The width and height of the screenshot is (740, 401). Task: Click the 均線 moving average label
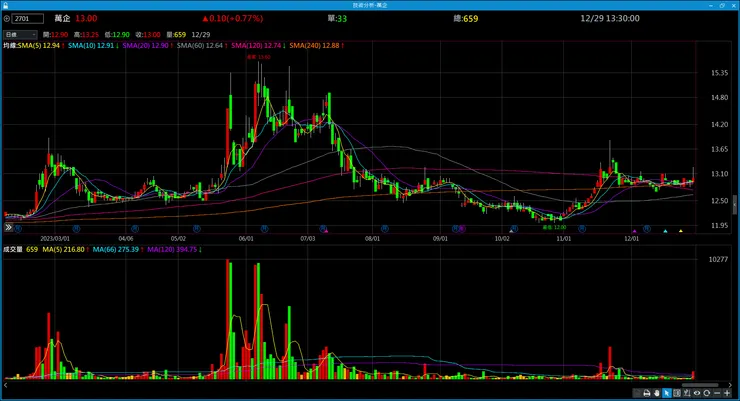(x=10, y=46)
